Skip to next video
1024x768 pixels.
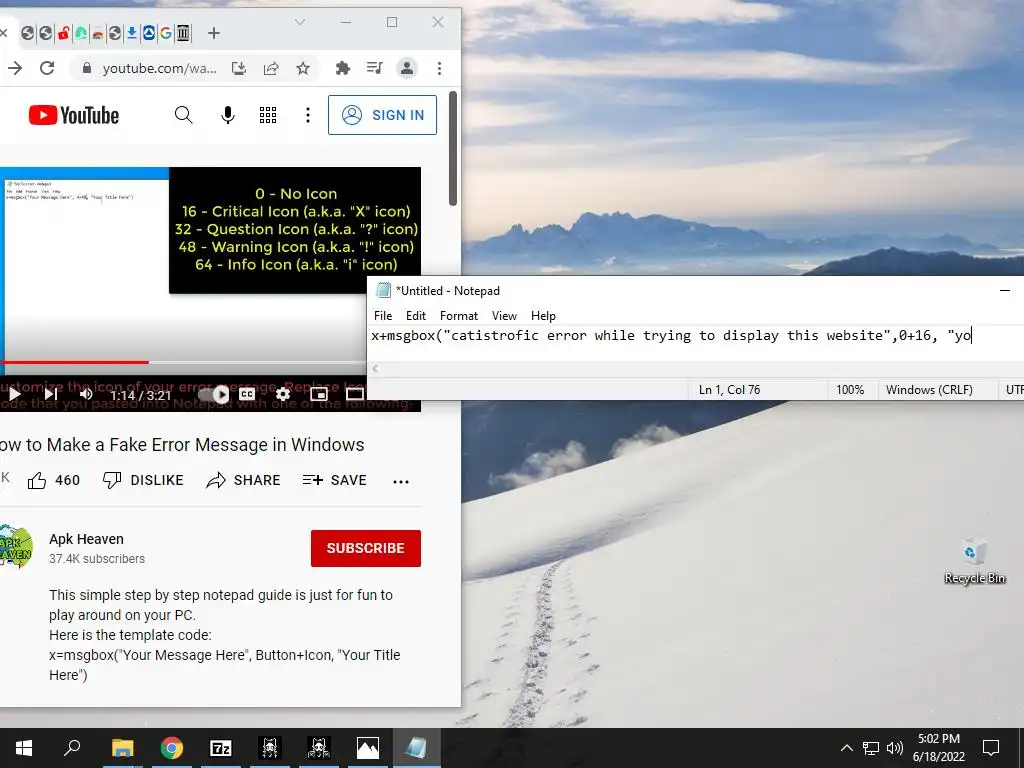coord(51,394)
